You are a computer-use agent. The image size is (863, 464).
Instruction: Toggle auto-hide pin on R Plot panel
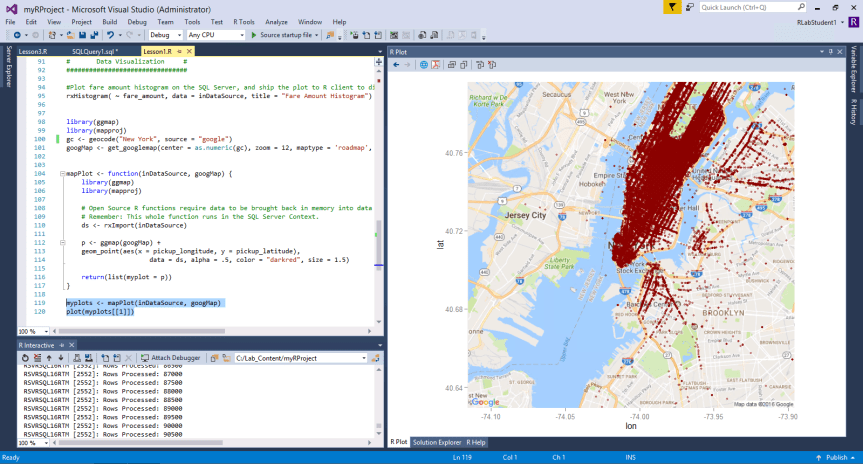(x=831, y=52)
